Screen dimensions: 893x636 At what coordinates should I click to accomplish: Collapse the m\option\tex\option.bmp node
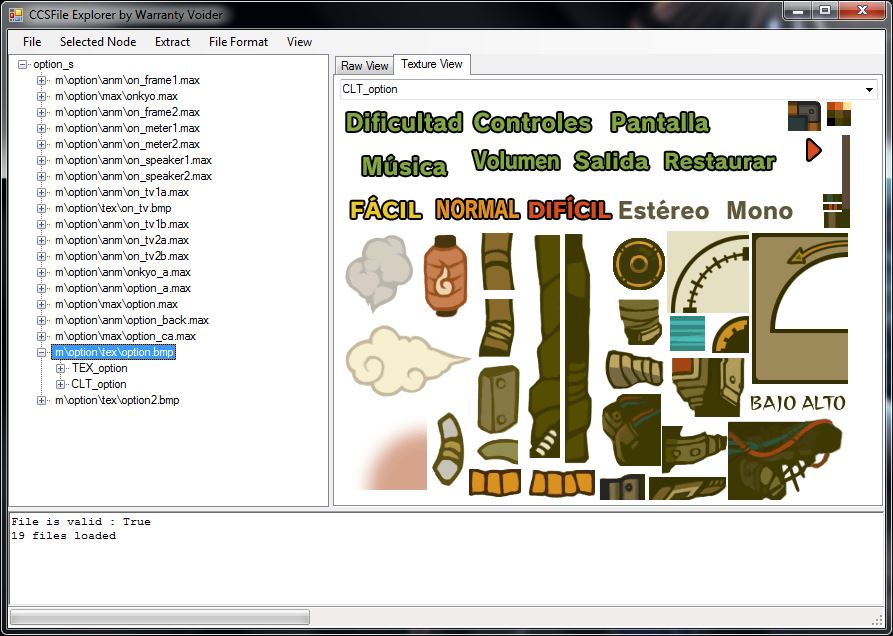[x=41, y=352]
